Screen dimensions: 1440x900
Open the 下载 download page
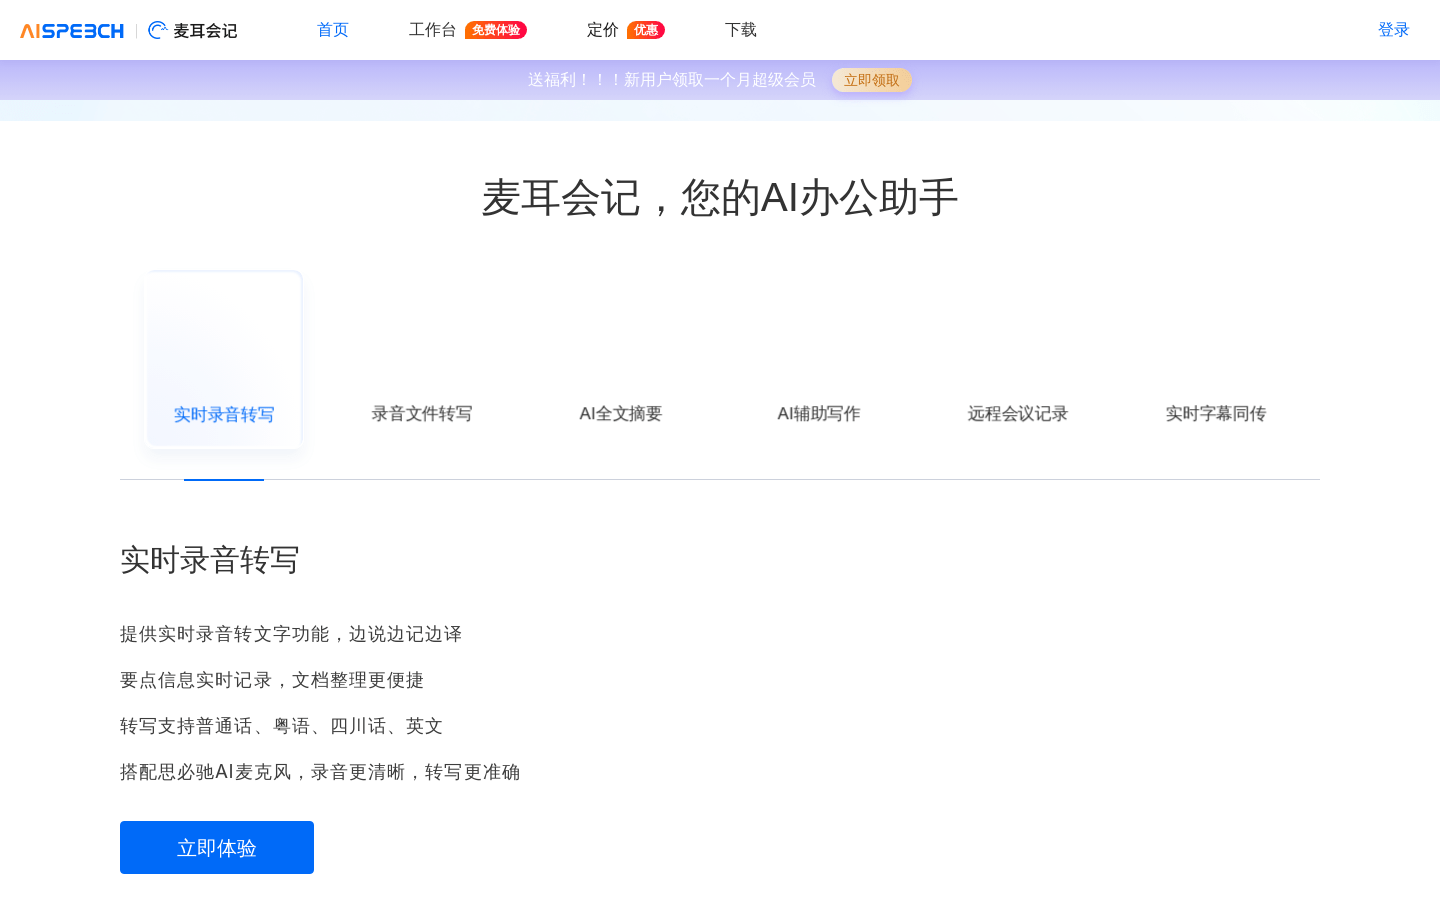[740, 30]
